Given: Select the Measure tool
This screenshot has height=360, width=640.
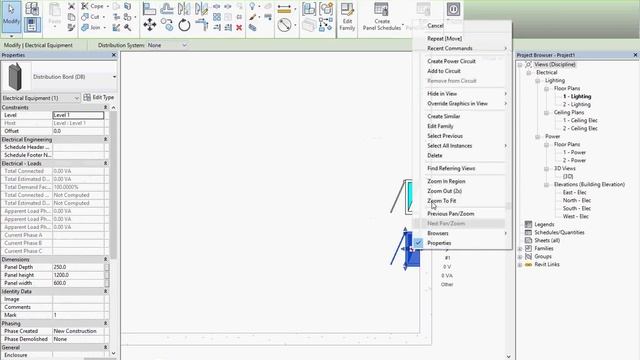Looking at the screenshot, I should pyautogui.click(x=284, y=25).
